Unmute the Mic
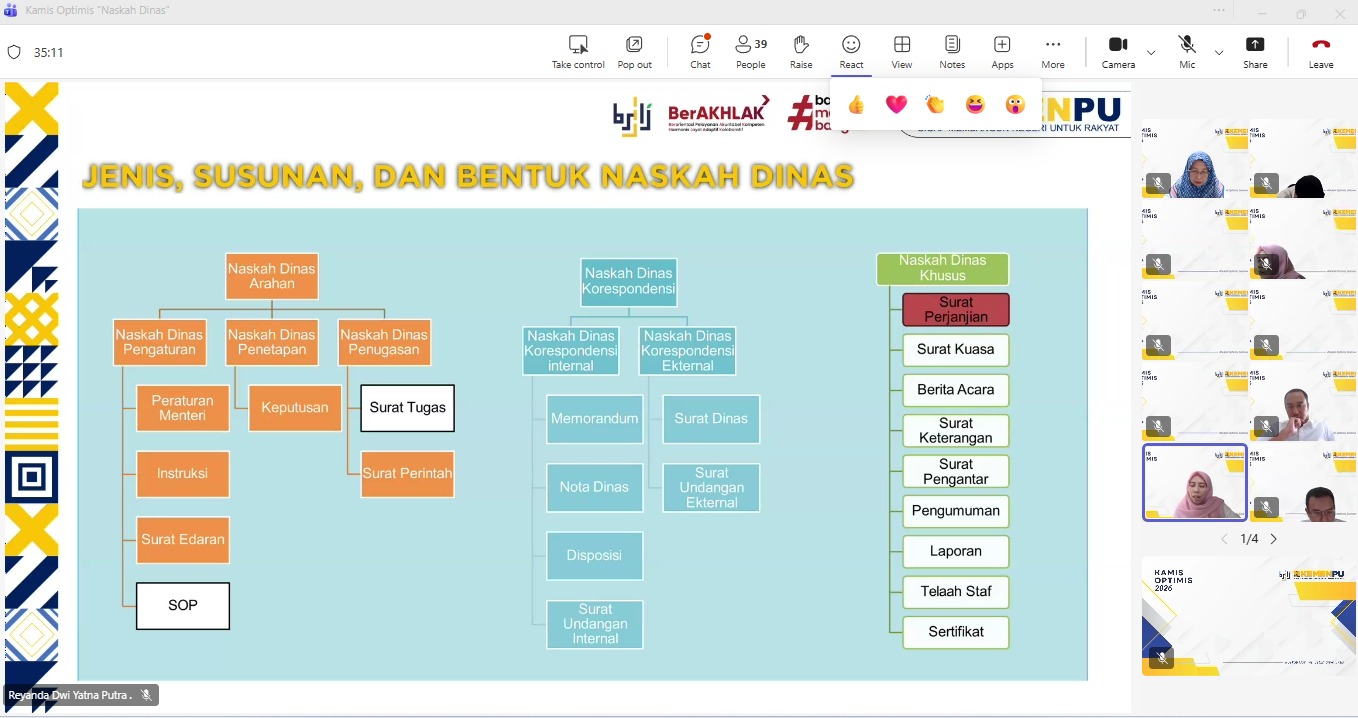The height and width of the screenshot is (718, 1358). tap(1187, 51)
